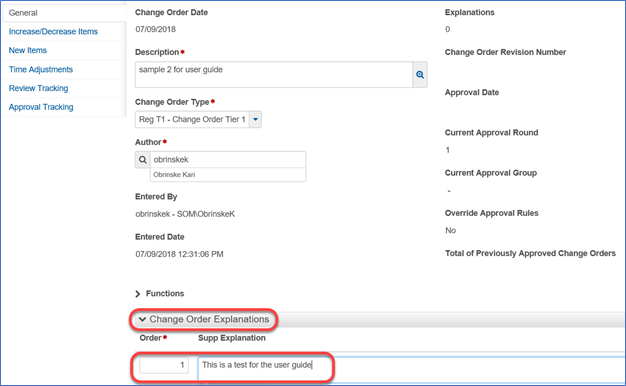
Task: Click the Order number field showing 1
Action: point(164,365)
